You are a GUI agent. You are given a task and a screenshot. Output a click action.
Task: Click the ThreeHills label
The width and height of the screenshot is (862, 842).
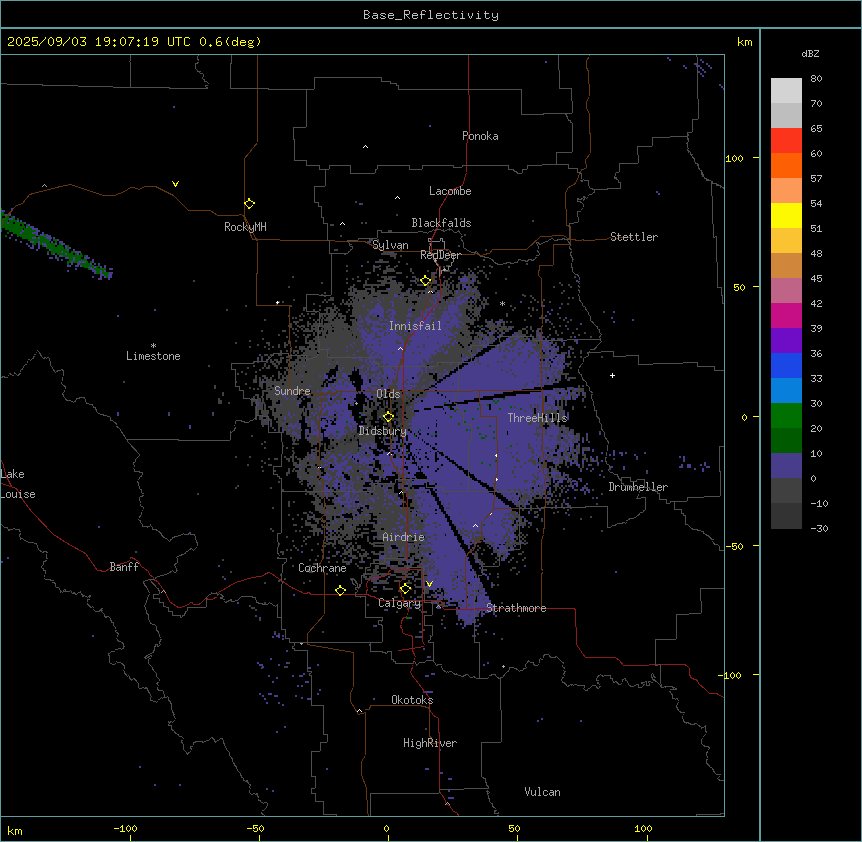pos(537,418)
